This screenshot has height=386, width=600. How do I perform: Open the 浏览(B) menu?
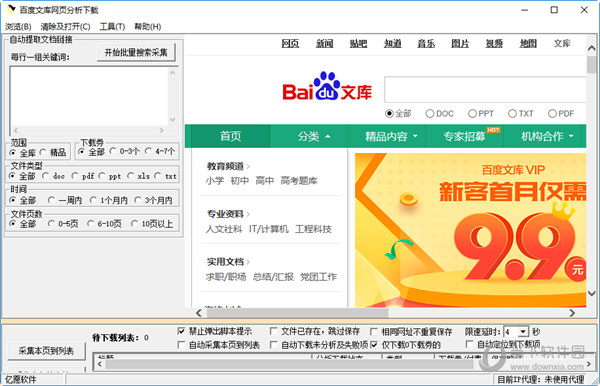(18, 26)
